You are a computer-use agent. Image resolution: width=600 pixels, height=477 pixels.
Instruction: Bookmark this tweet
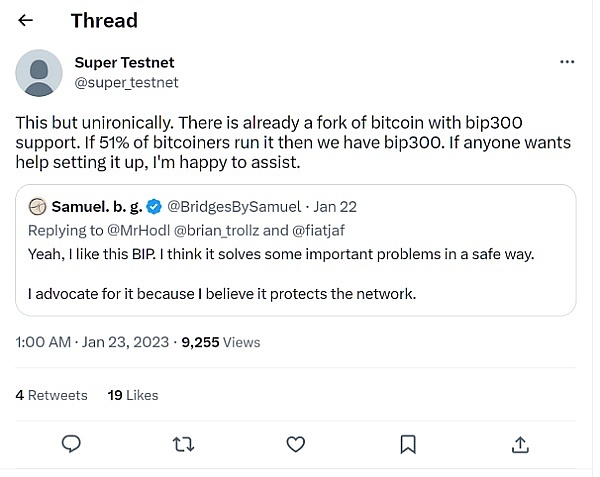pos(408,443)
